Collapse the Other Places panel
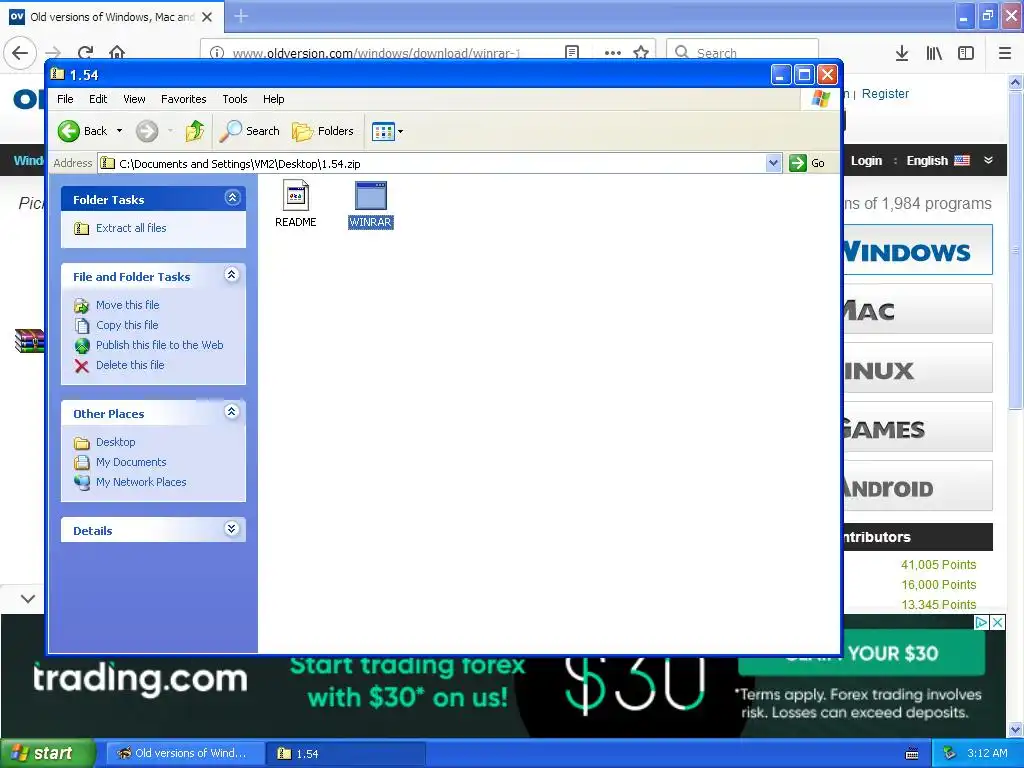The width and height of the screenshot is (1024, 768). pos(232,412)
